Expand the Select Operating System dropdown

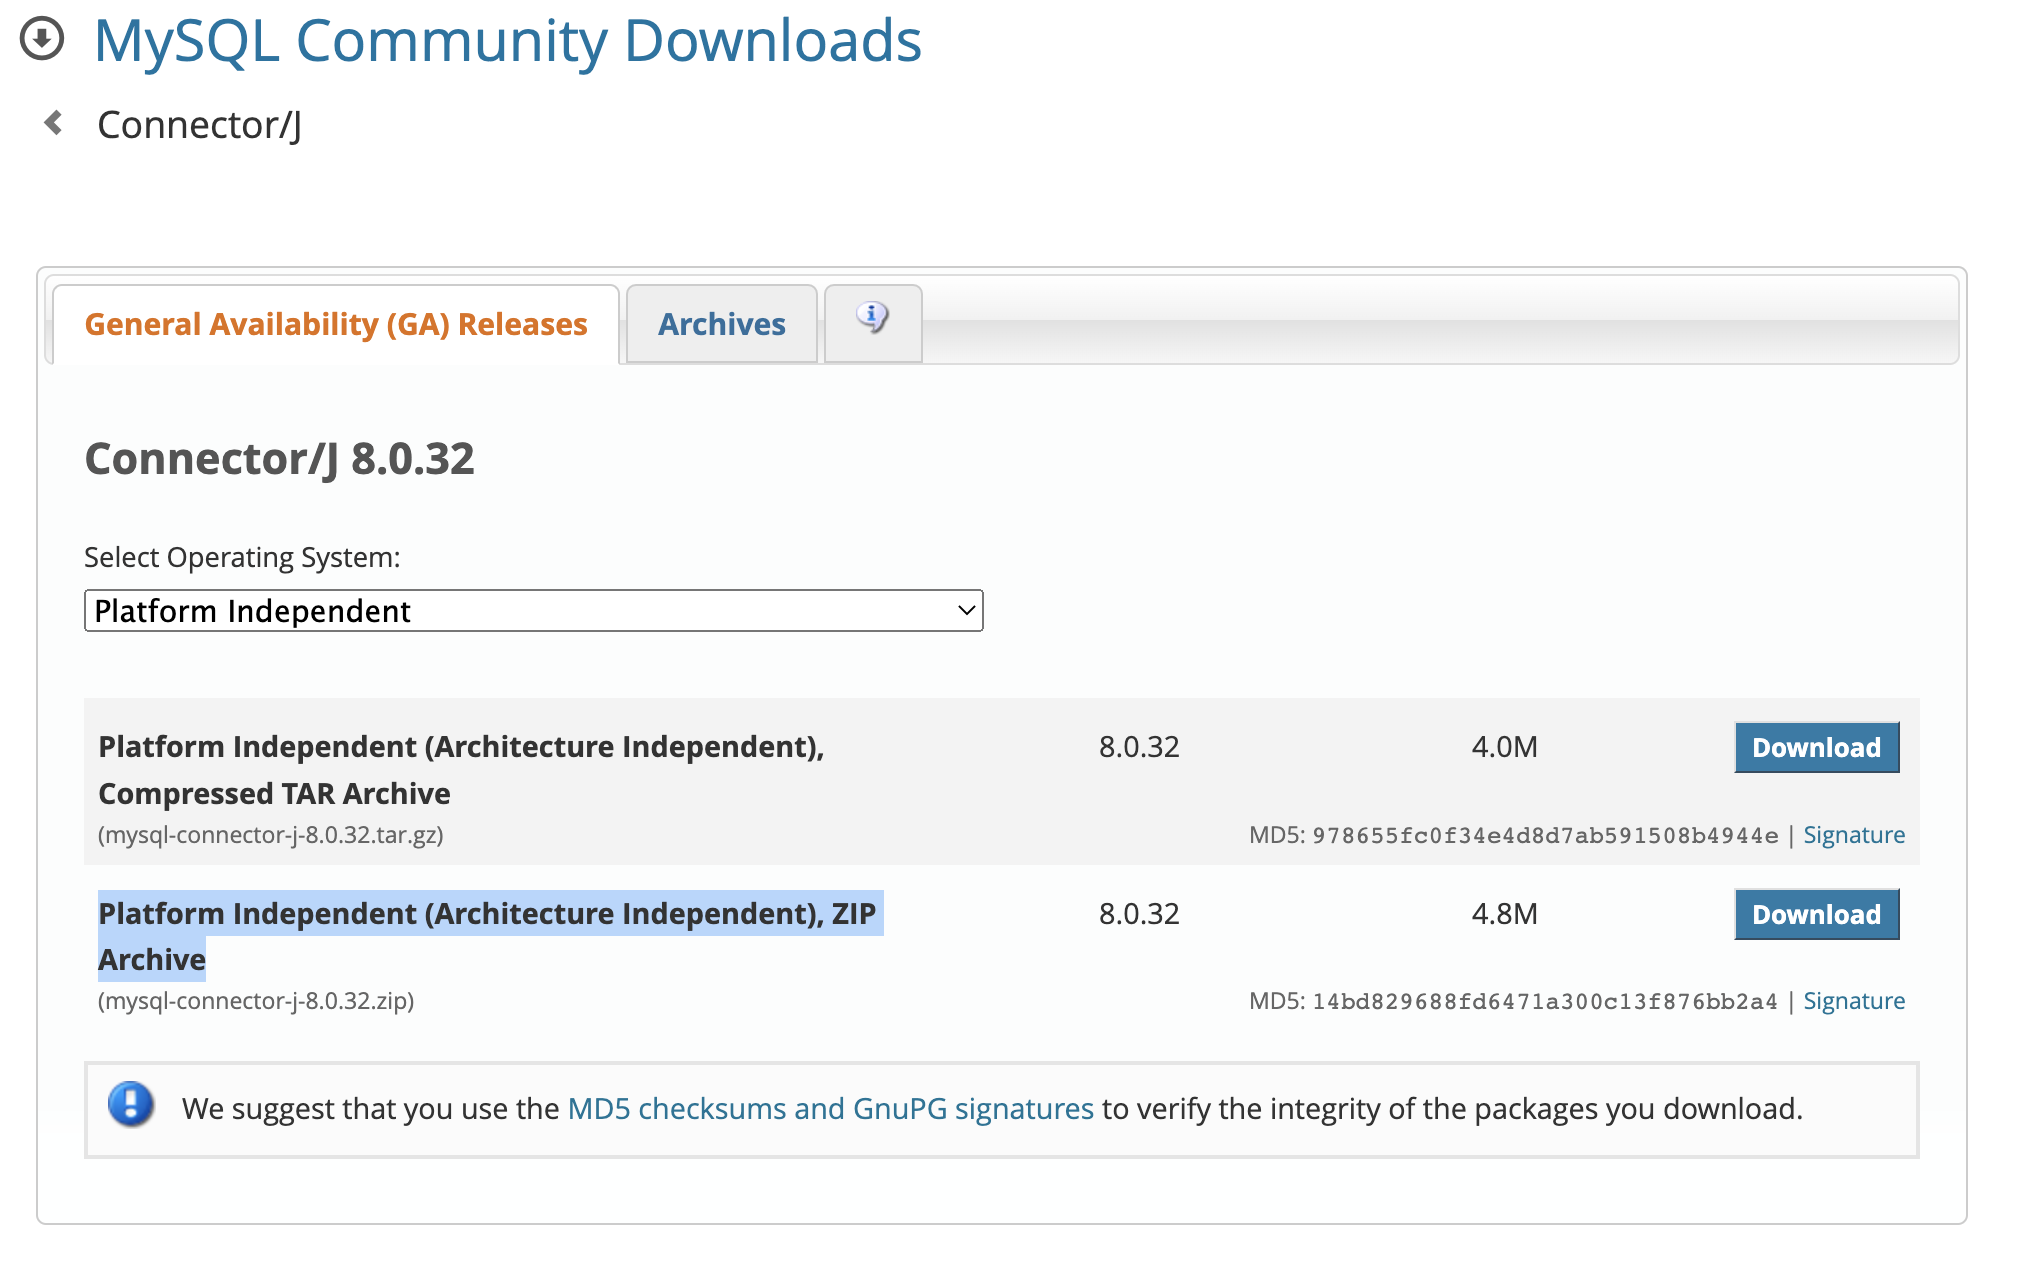pos(532,611)
